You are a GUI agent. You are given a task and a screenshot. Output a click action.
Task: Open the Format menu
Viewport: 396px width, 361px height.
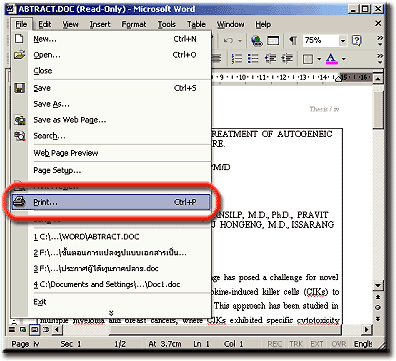pos(134,24)
